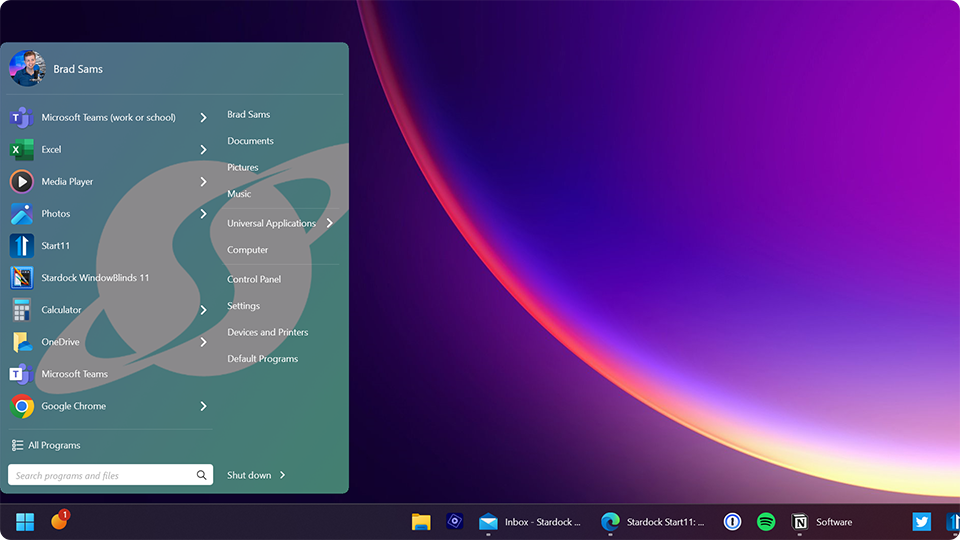Expand the Google Chrome jump list arrow
The height and width of the screenshot is (540, 960).
(203, 406)
